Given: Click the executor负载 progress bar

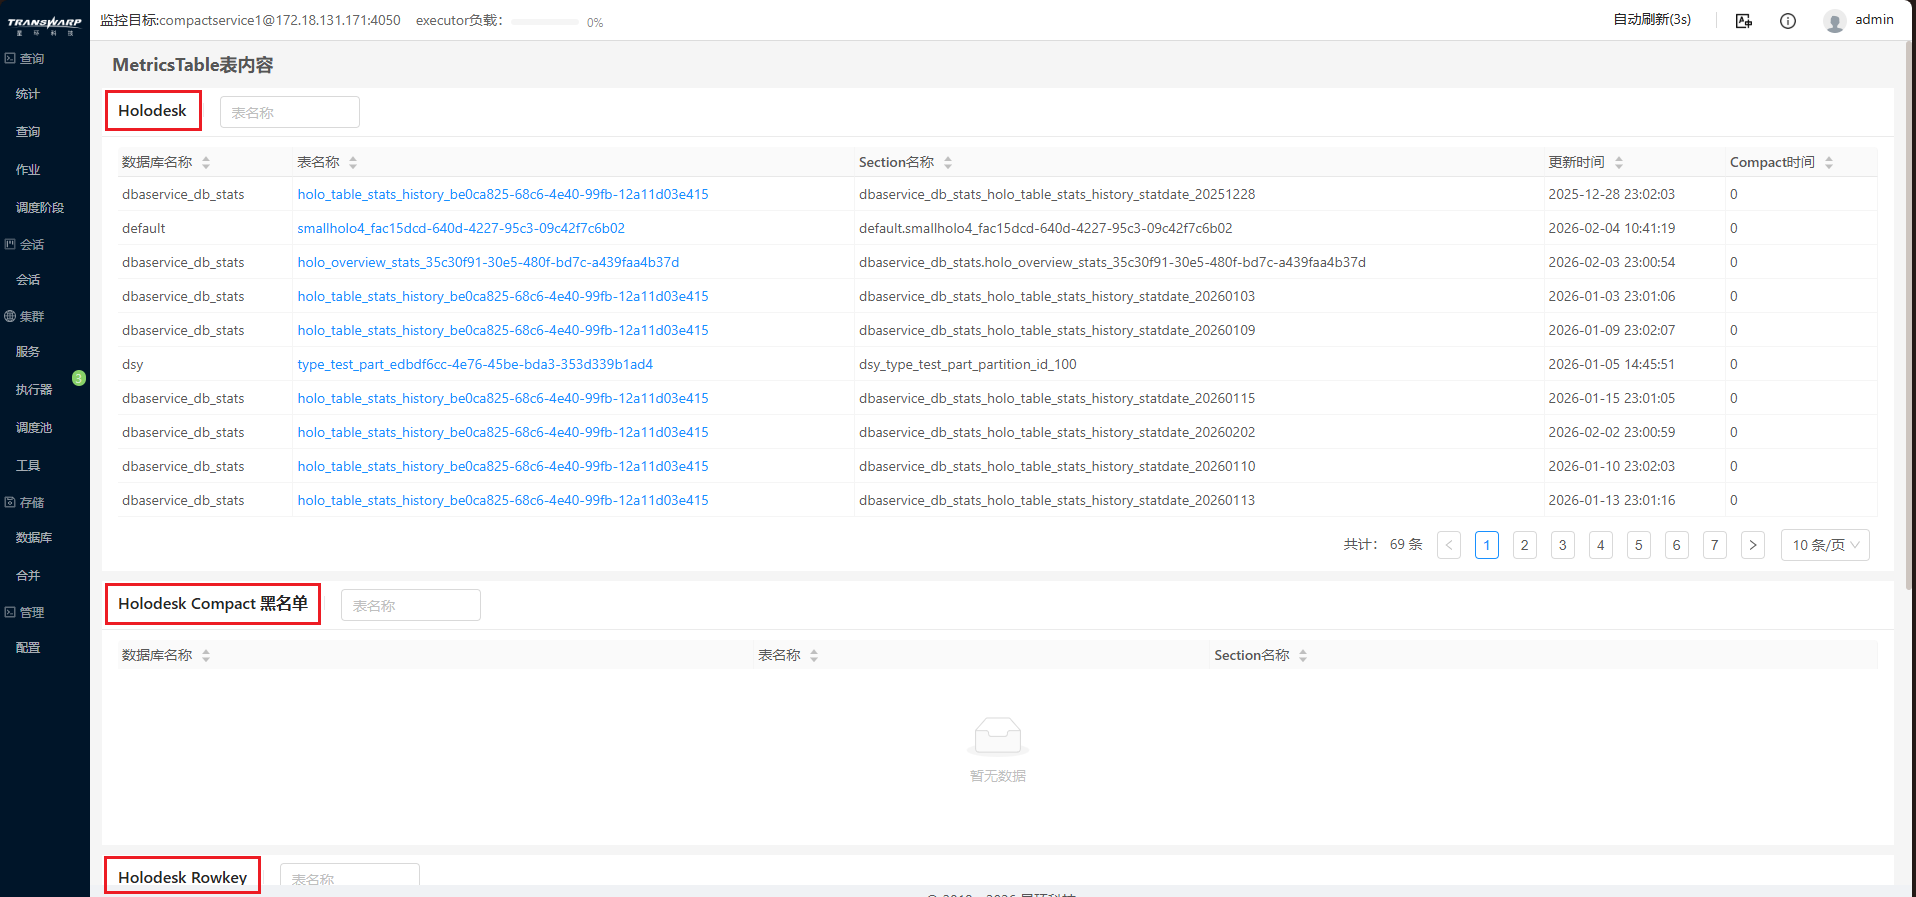Looking at the screenshot, I should tap(545, 22).
